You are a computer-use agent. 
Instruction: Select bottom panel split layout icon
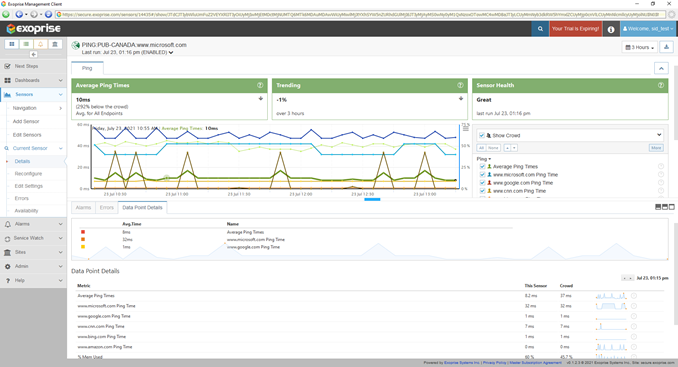(x=658, y=207)
